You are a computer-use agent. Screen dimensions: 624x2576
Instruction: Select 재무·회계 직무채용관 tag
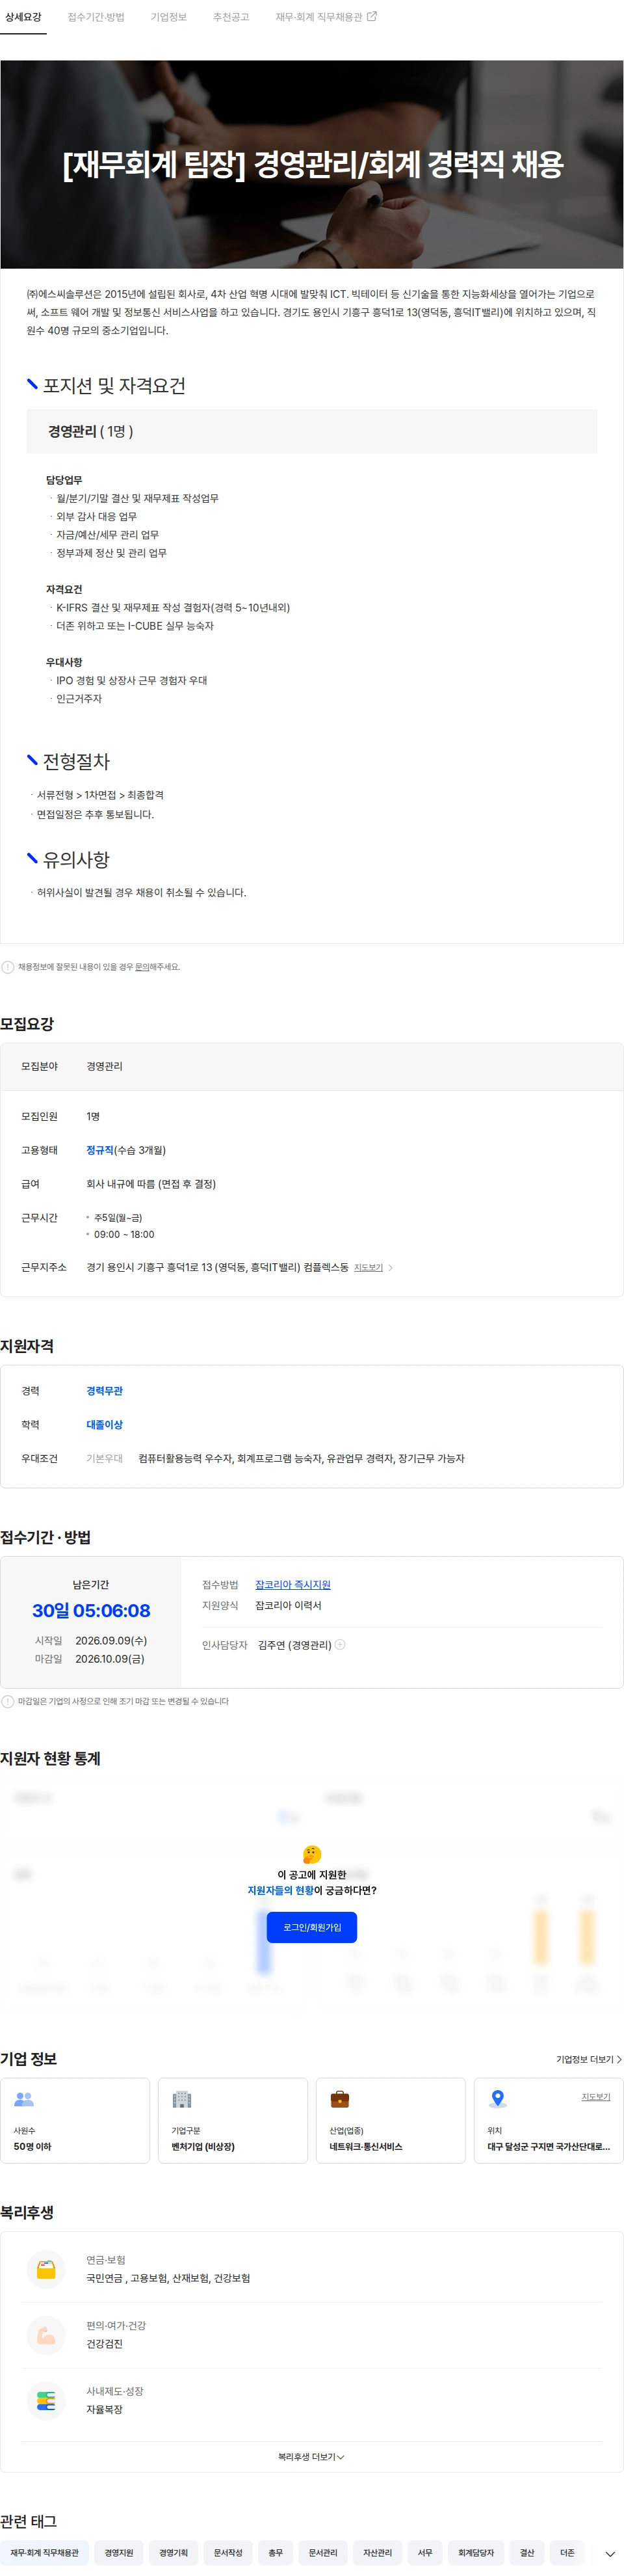44,2553
